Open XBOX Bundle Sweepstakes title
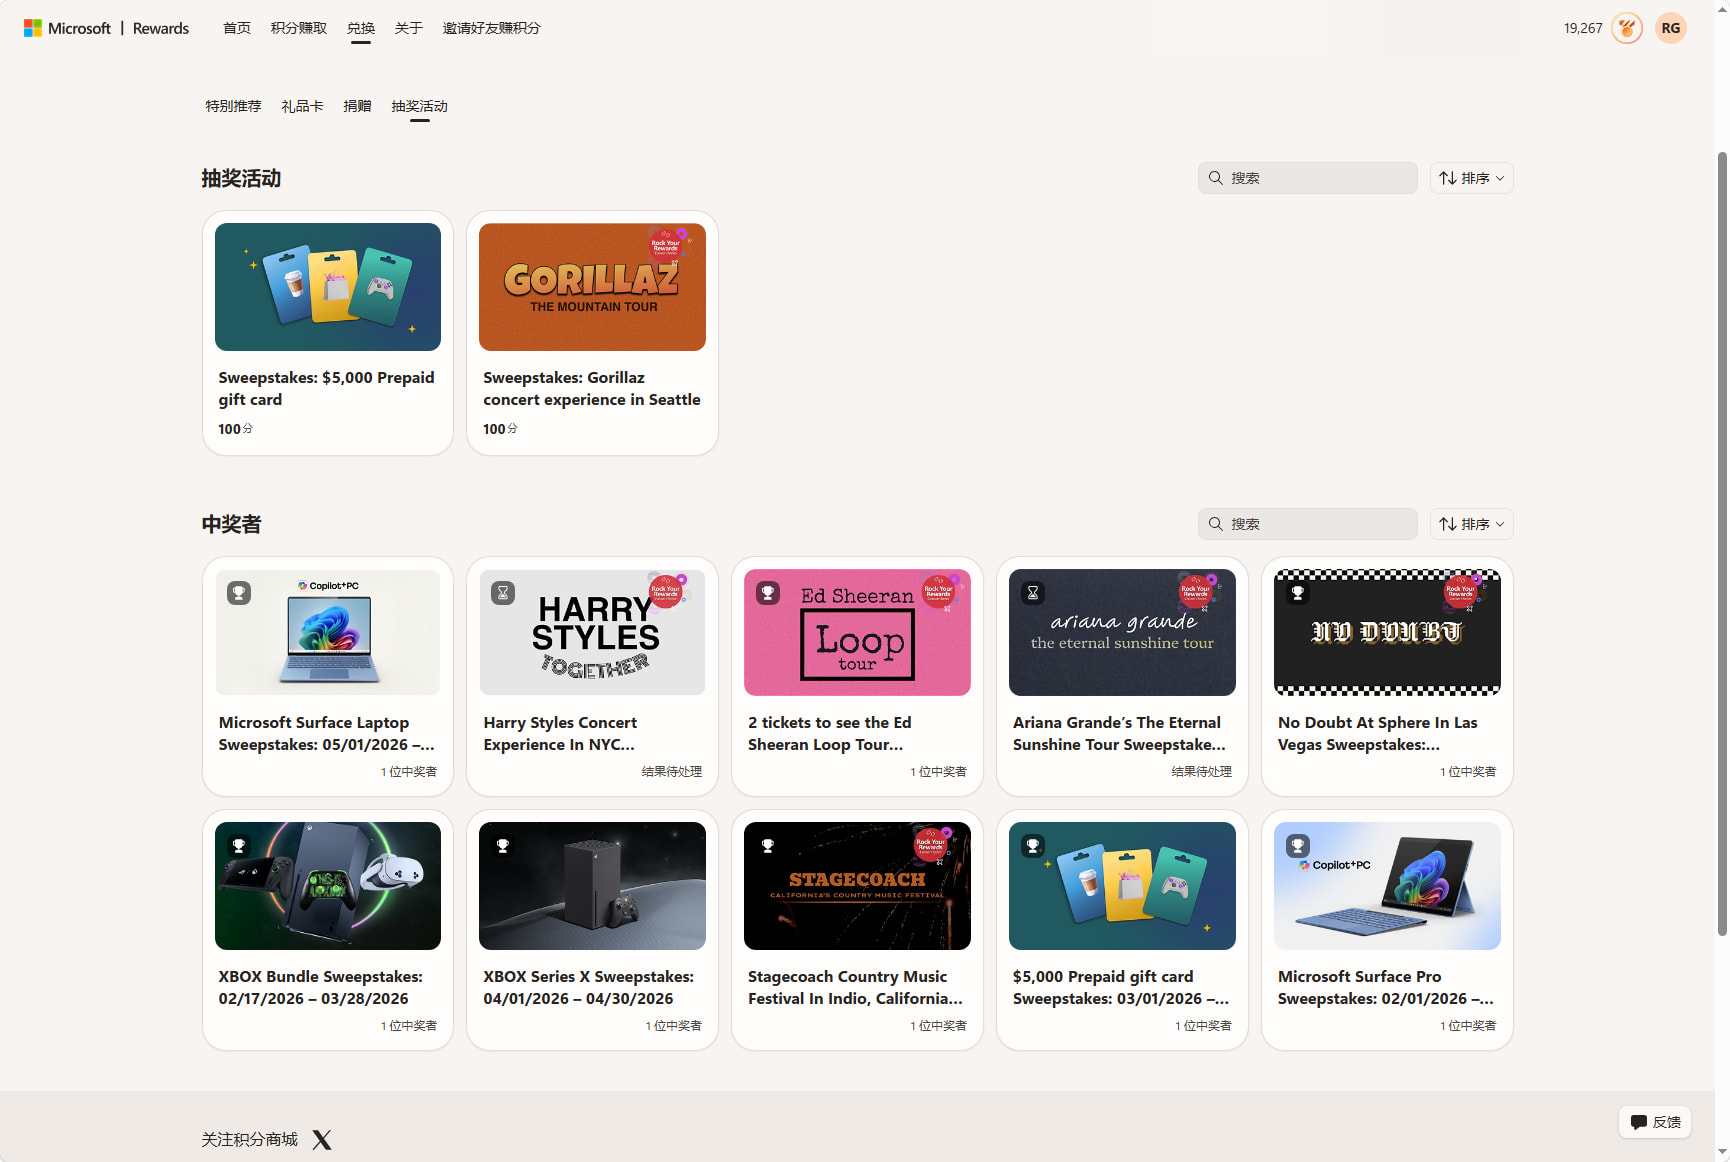The height and width of the screenshot is (1162, 1730). 320,988
